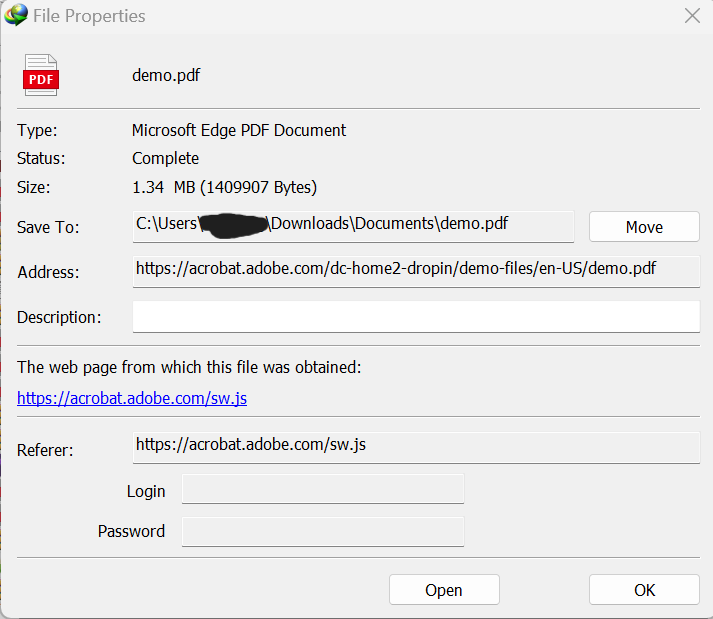Click the Description label
713x619 pixels.
coord(59,317)
